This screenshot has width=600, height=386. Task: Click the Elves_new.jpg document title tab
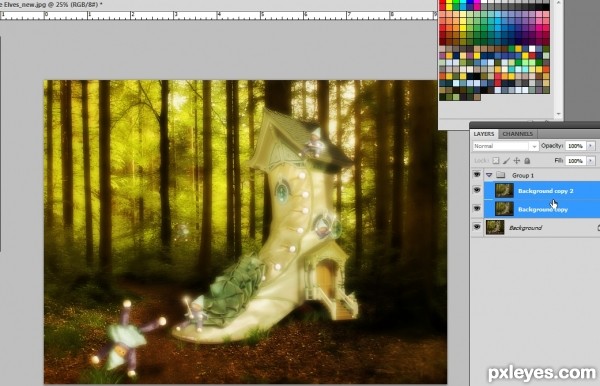pos(52,5)
